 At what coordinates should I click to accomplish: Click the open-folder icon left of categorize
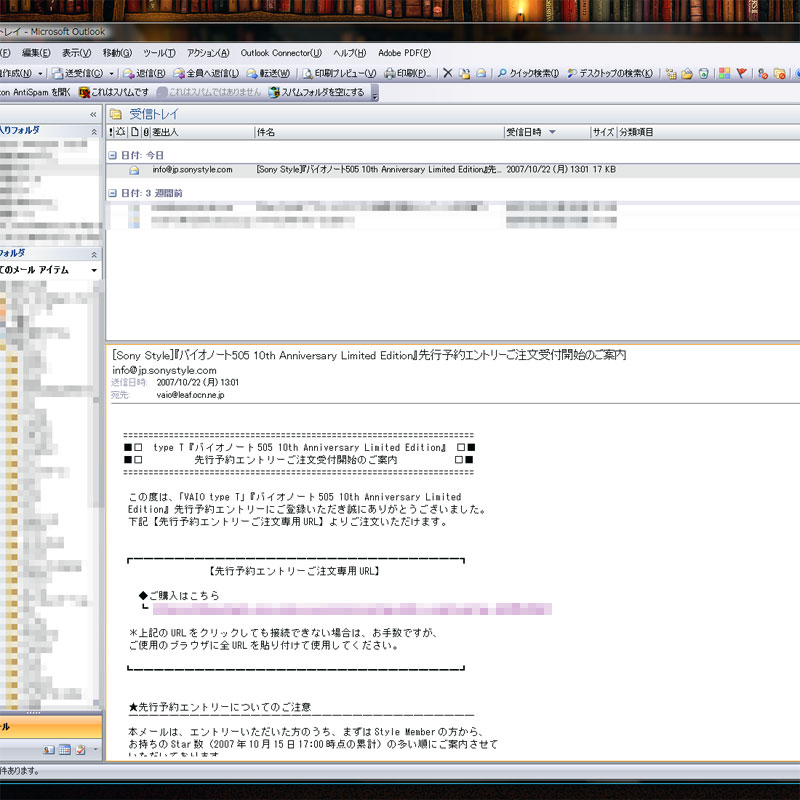687,73
